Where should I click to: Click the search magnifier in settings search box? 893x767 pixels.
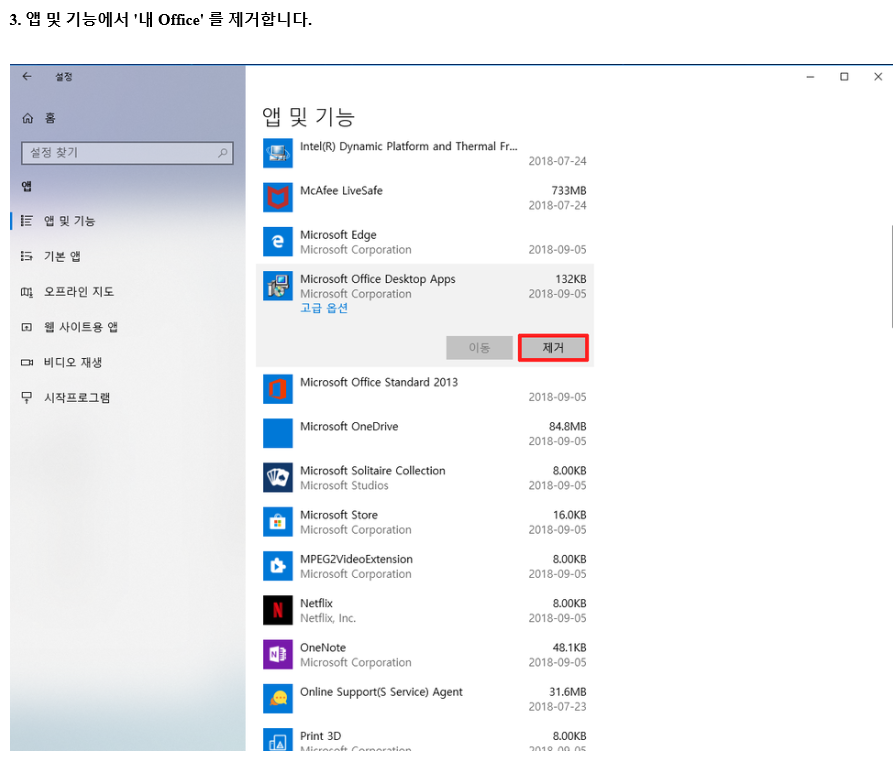point(223,153)
